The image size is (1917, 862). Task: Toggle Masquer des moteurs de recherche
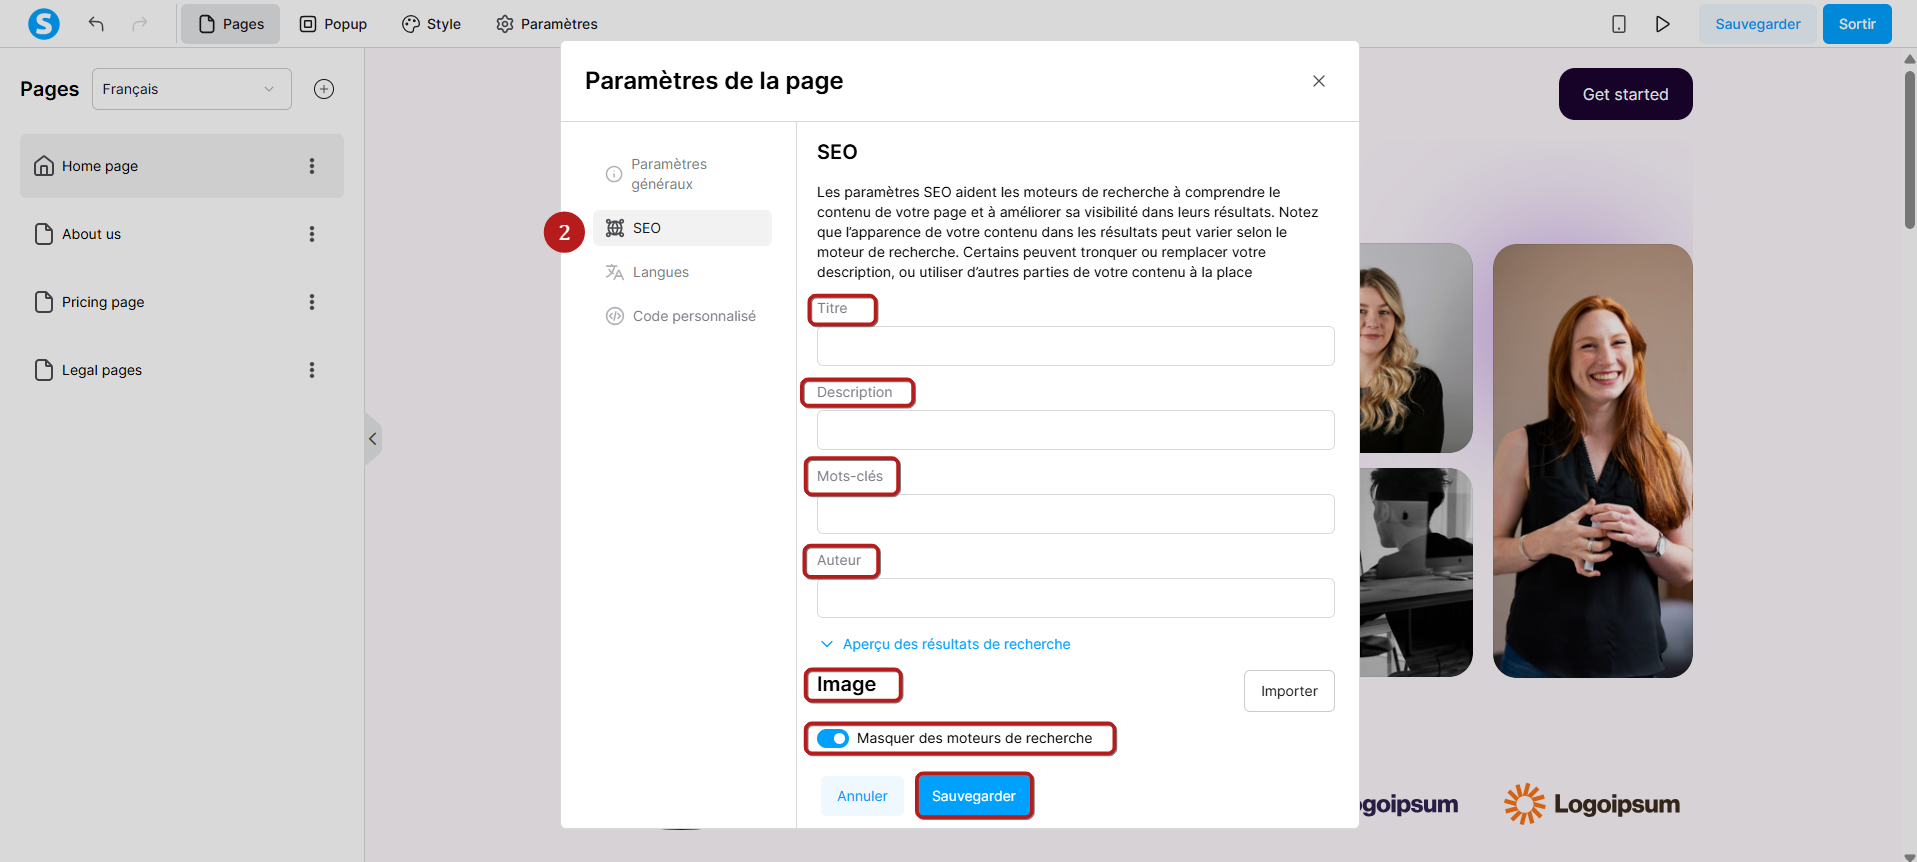tap(833, 738)
